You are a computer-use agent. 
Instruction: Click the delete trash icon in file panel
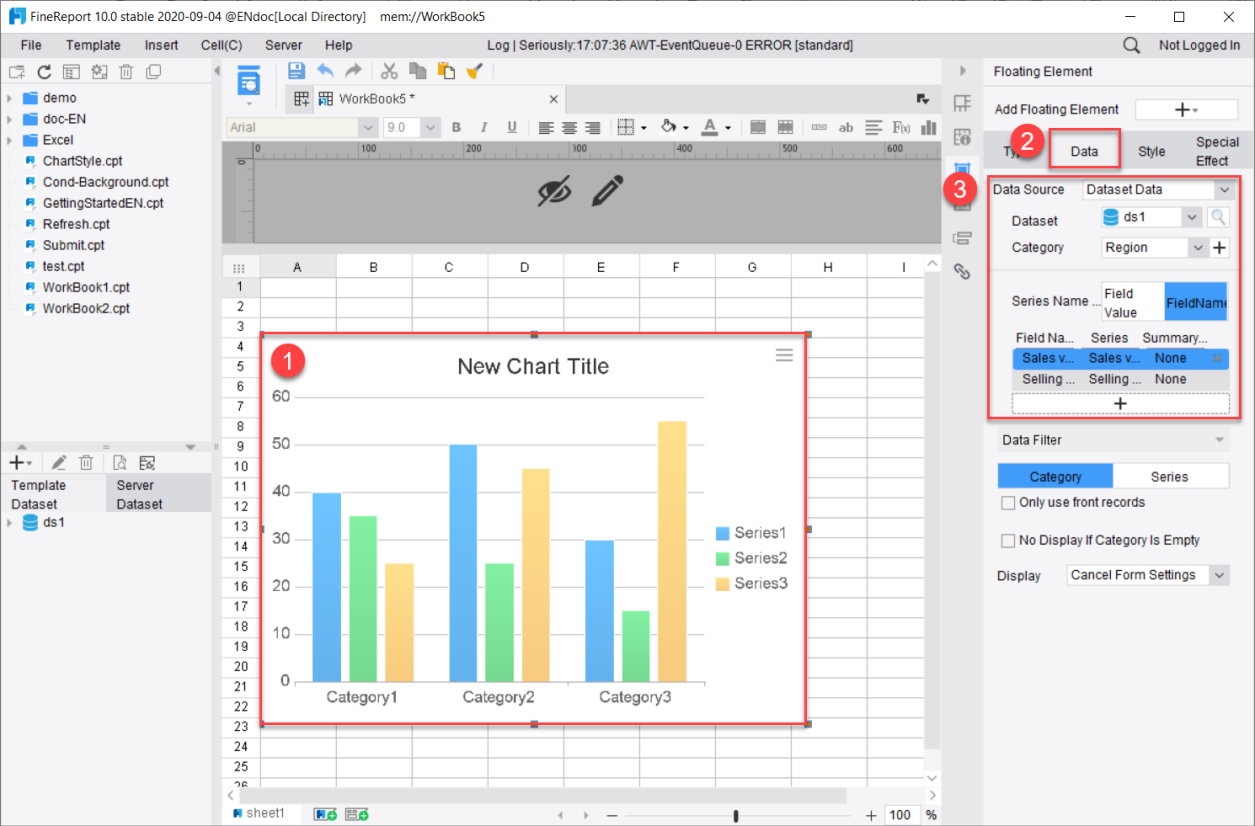126,71
